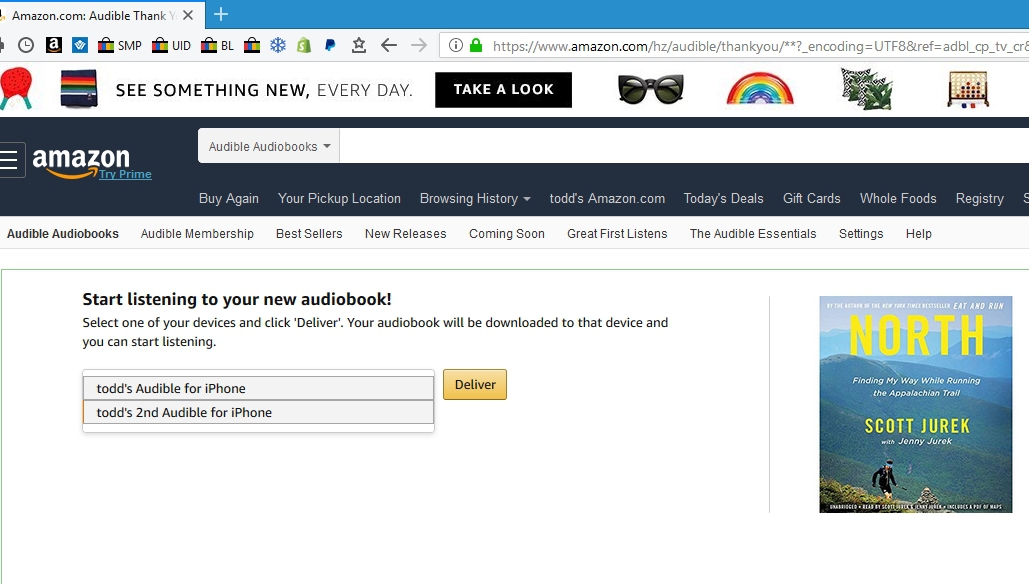Viewport: 1029px width, 584px height.
Task: Open Audible Settings
Action: point(861,234)
